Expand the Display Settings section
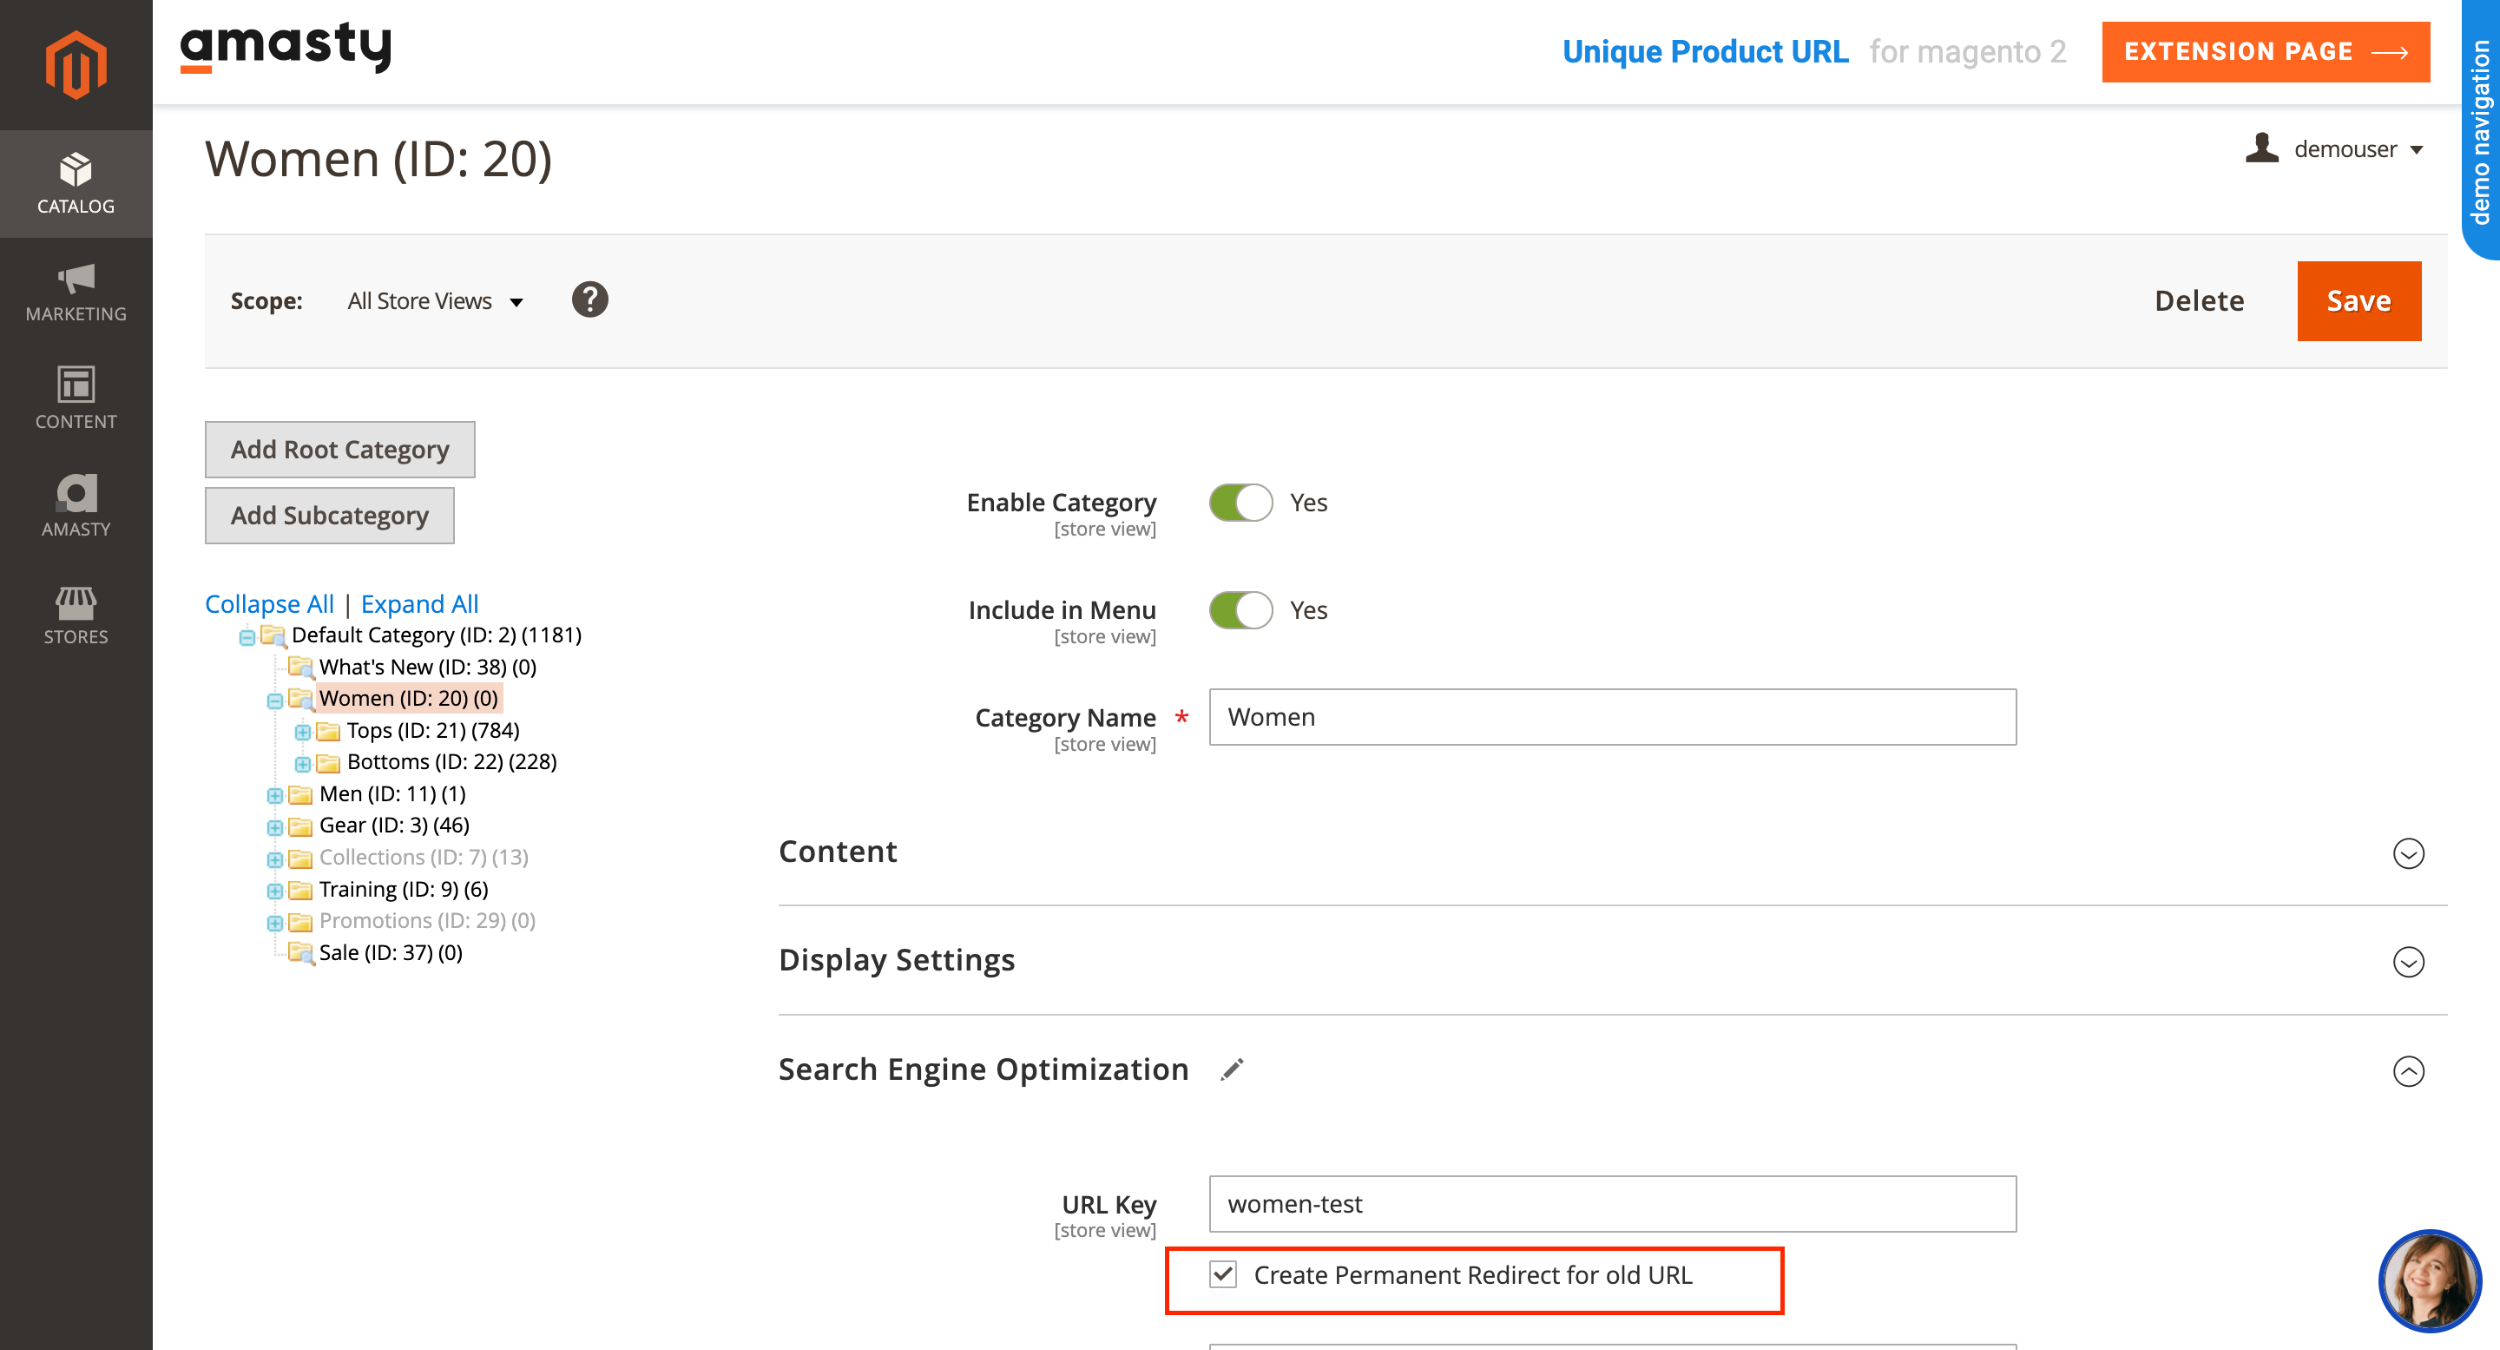 pyautogui.click(x=2408, y=962)
